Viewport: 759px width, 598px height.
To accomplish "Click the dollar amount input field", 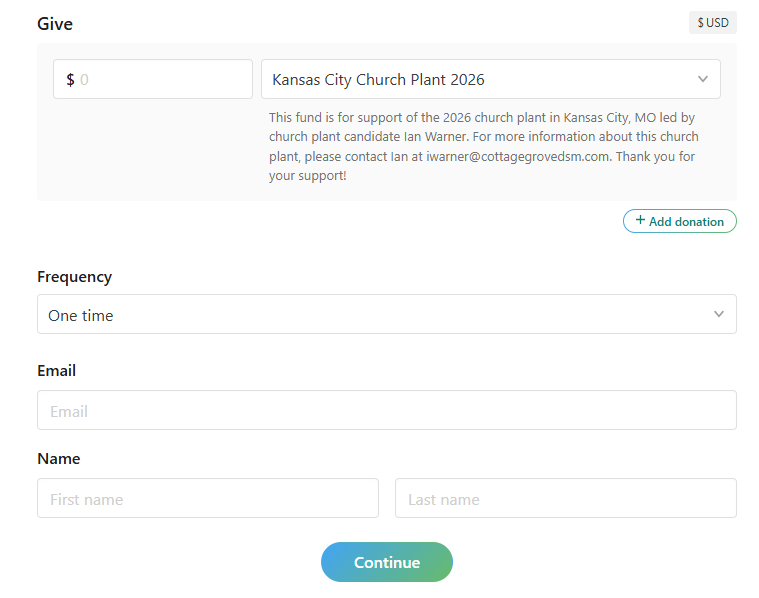I will tap(160, 80).
